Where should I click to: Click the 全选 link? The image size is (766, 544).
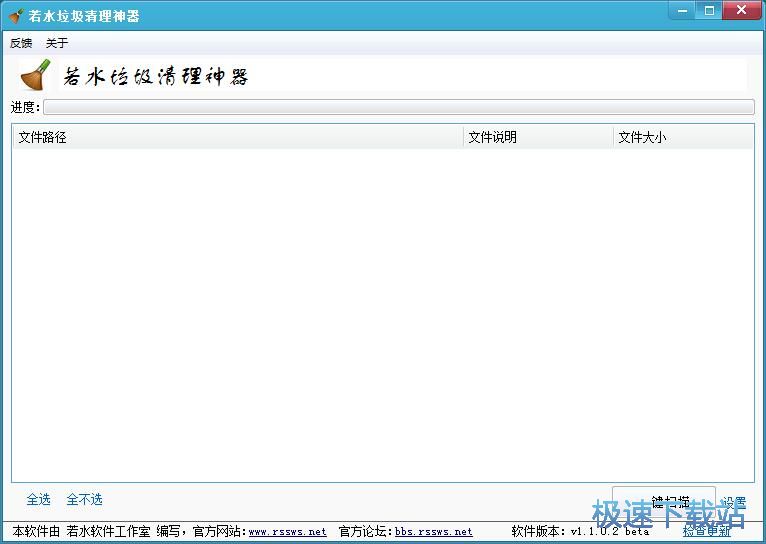[39, 499]
